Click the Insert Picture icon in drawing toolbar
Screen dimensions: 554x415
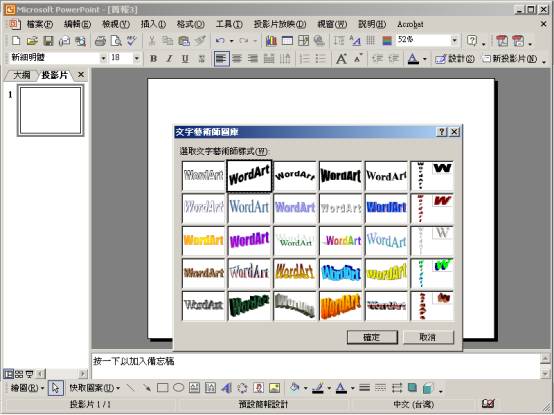tap(275, 388)
